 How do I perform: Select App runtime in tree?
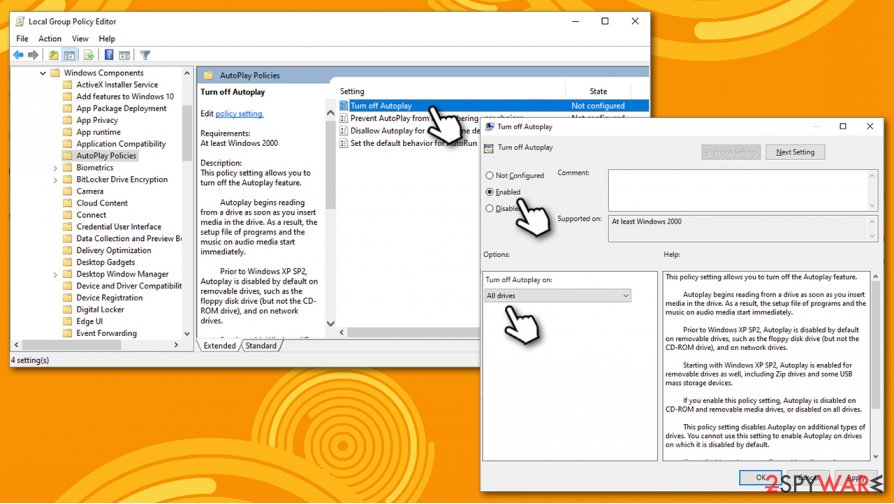point(98,132)
